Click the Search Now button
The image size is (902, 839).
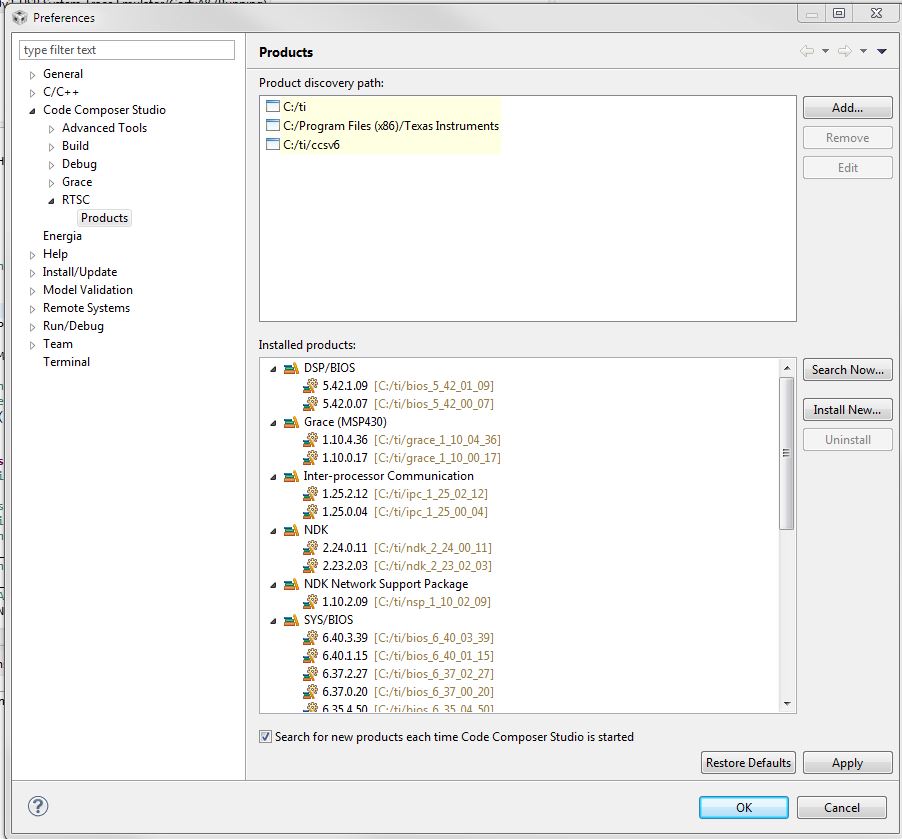[x=847, y=369]
